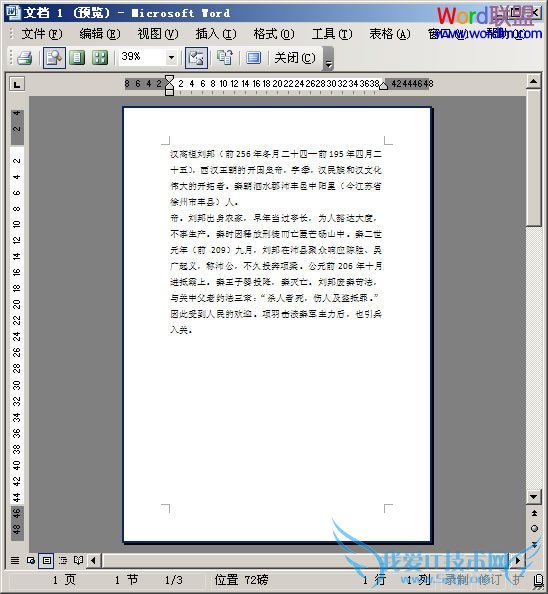
Task: Open the 工具(T) menu
Action: pos(331,34)
